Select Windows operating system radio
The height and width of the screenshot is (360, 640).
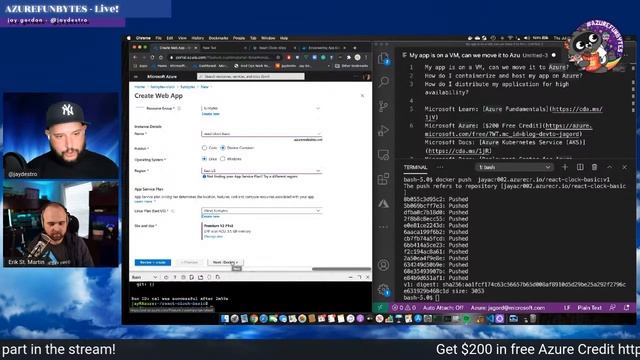pyautogui.click(x=223, y=159)
